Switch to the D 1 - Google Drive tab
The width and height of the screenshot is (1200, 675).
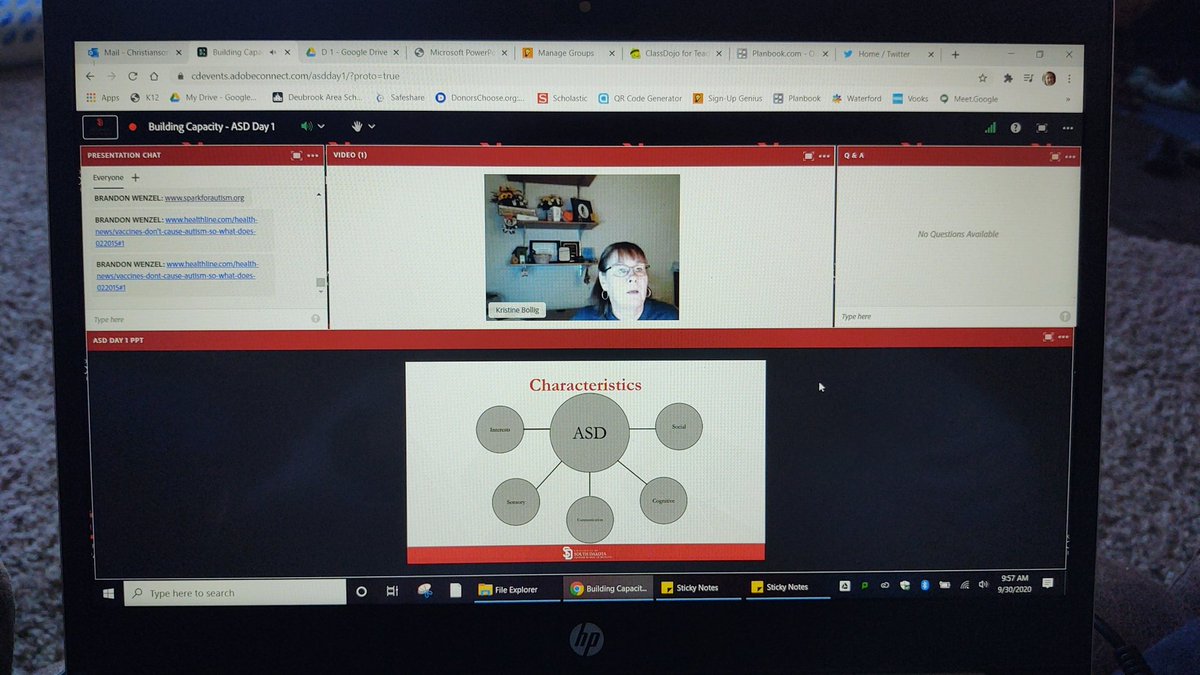(x=352, y=53)
